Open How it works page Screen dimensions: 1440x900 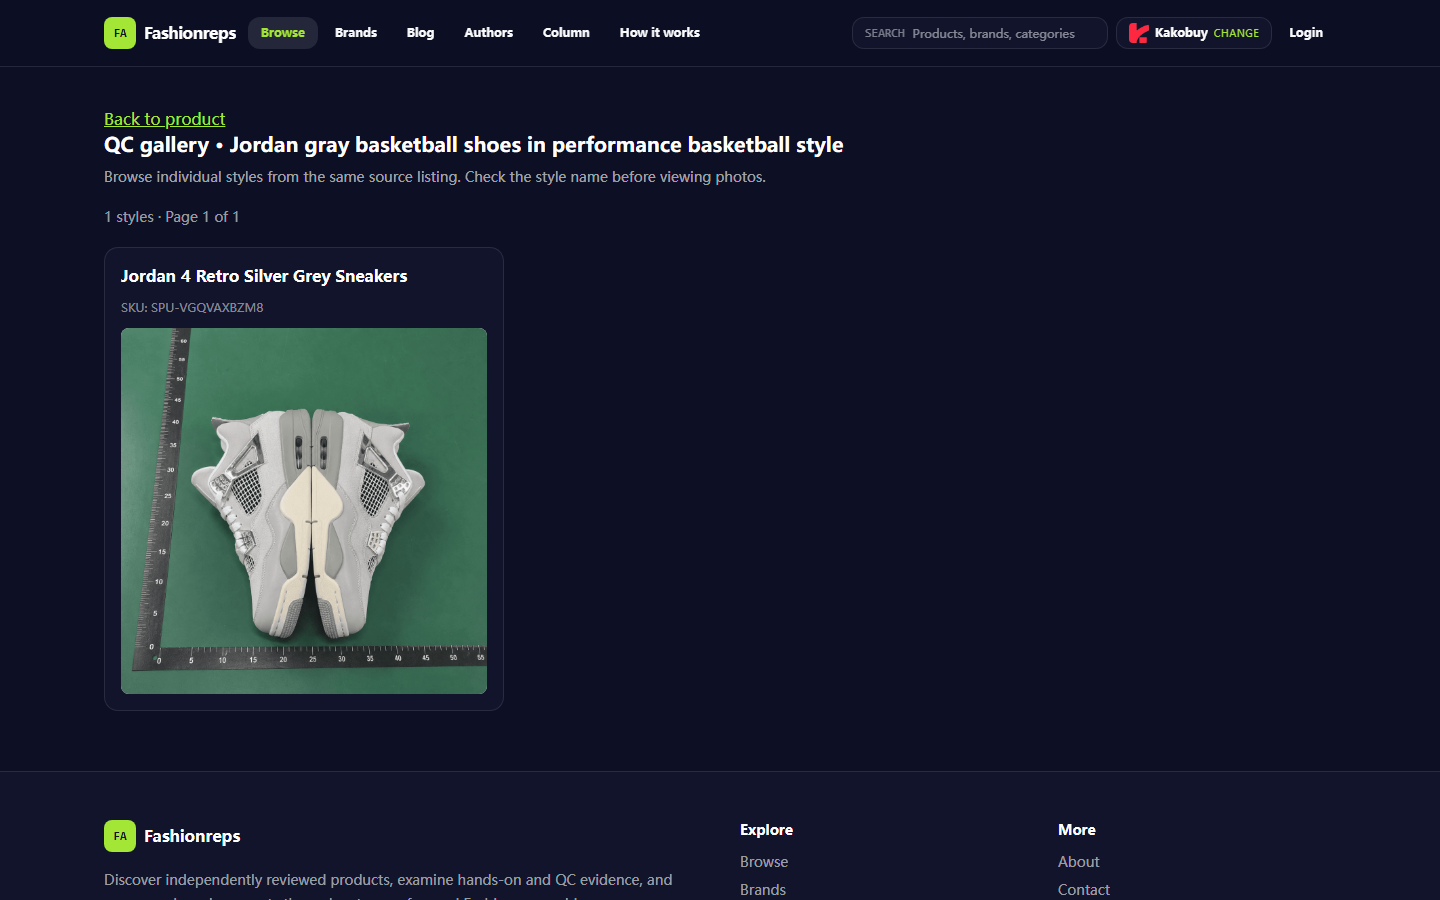(x=660, y=33)
